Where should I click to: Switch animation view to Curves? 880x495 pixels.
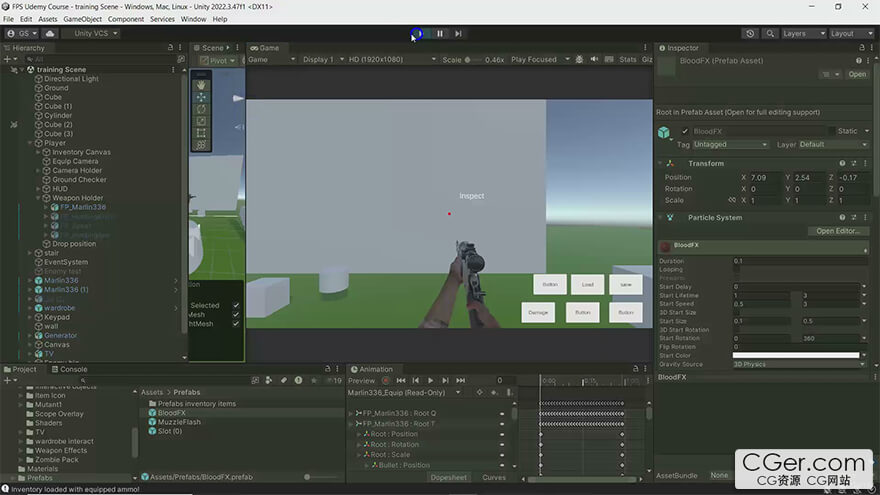pyautogui.click(x=494, y=477)
